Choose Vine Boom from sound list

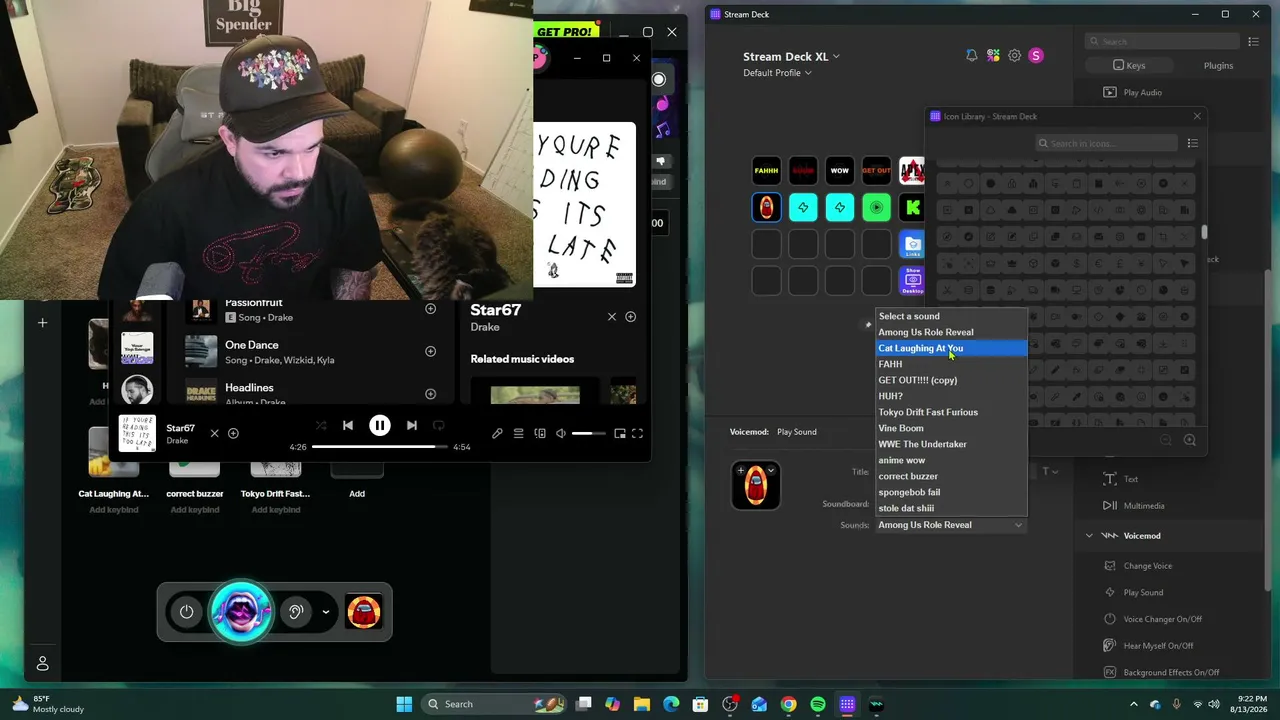point(951,428)
